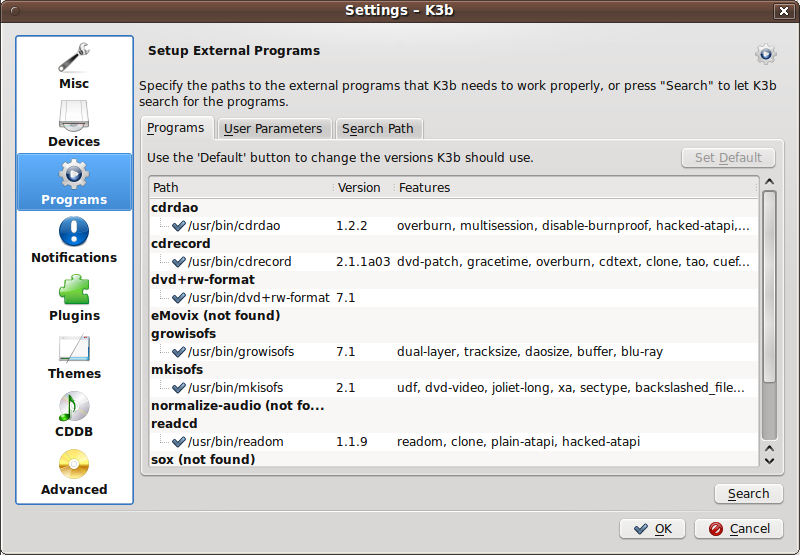
Task: Select the CDDB settings icon
Action: (x=74, y=414)
